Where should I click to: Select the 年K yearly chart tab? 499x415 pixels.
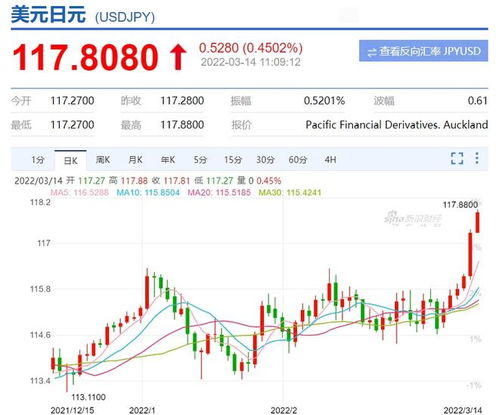tap(168, 160)
